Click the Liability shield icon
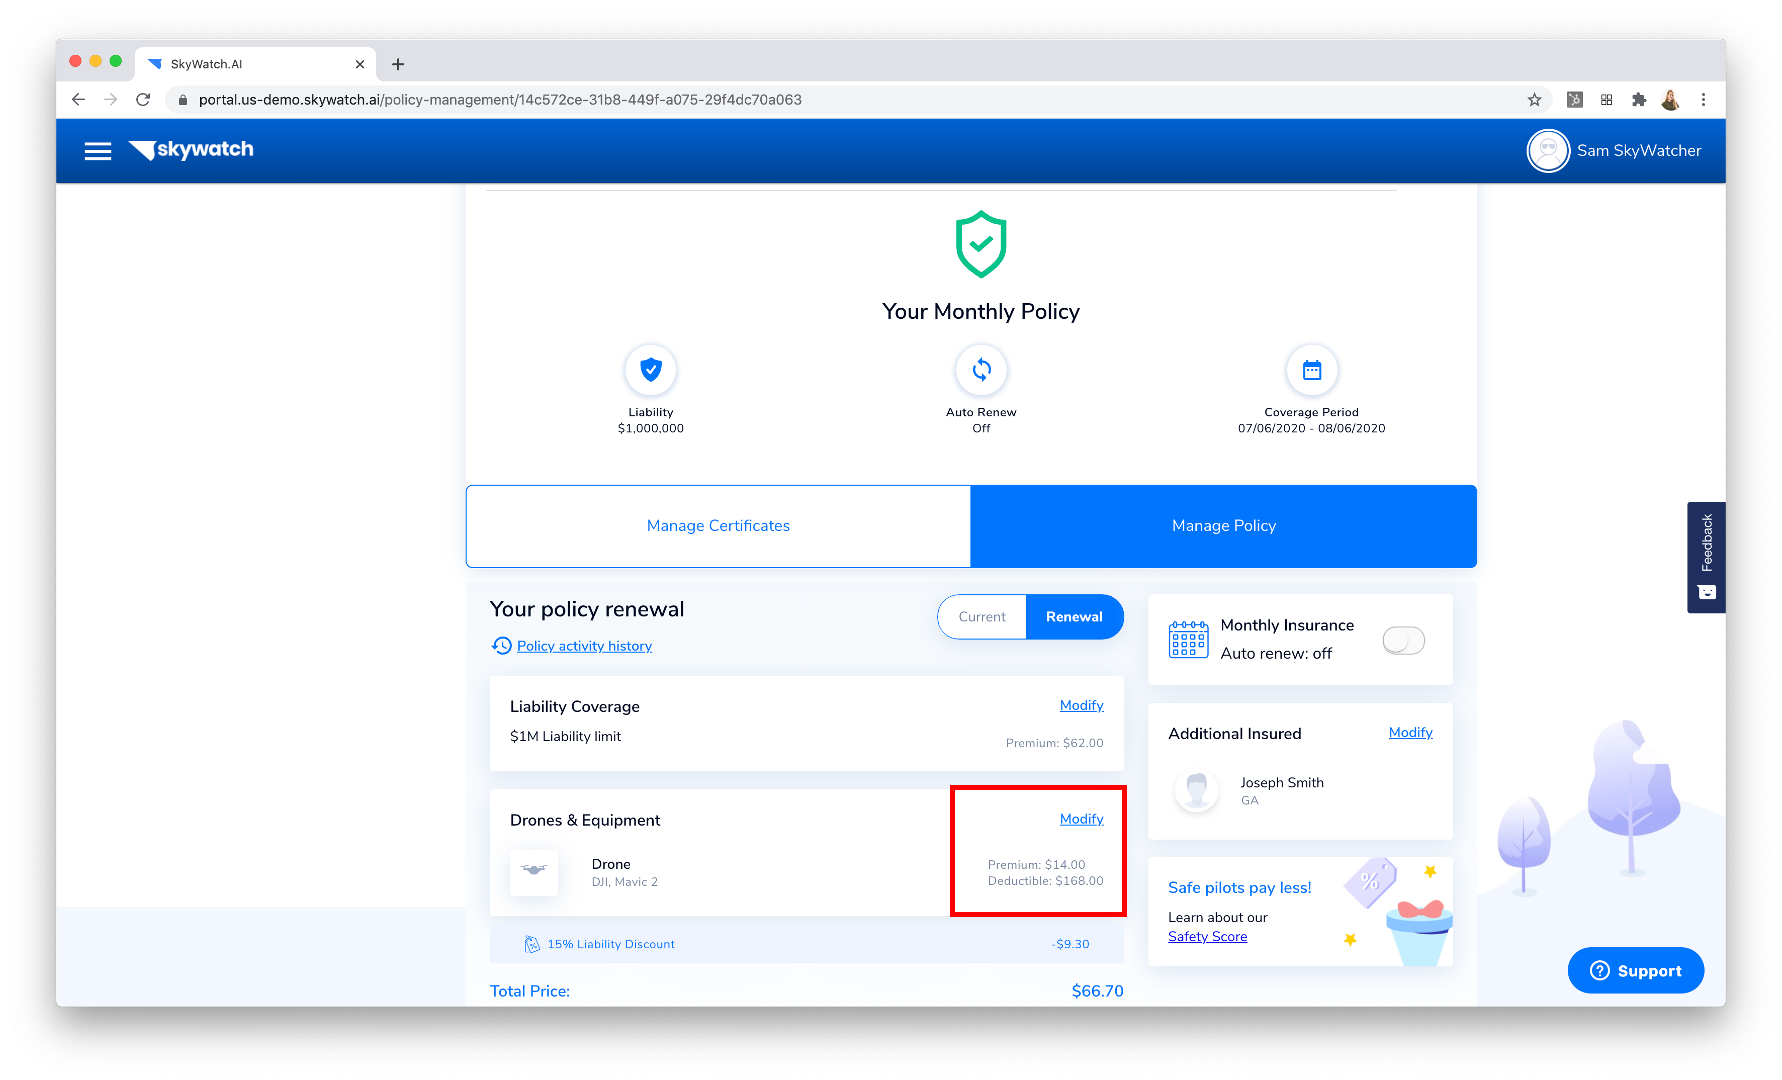1782x1080 pixels. coord(651,370)
